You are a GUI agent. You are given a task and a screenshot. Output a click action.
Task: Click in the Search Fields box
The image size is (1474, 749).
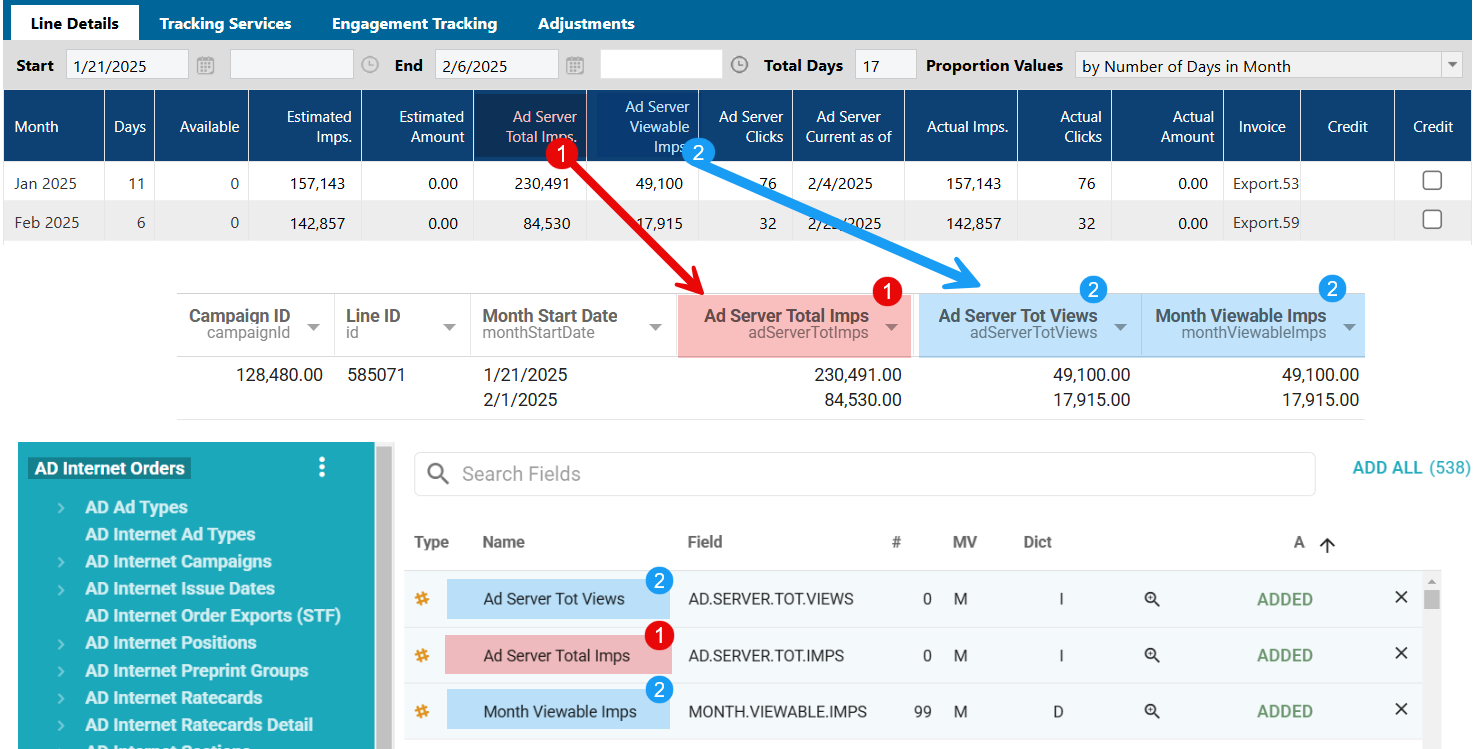click(865, 474)
